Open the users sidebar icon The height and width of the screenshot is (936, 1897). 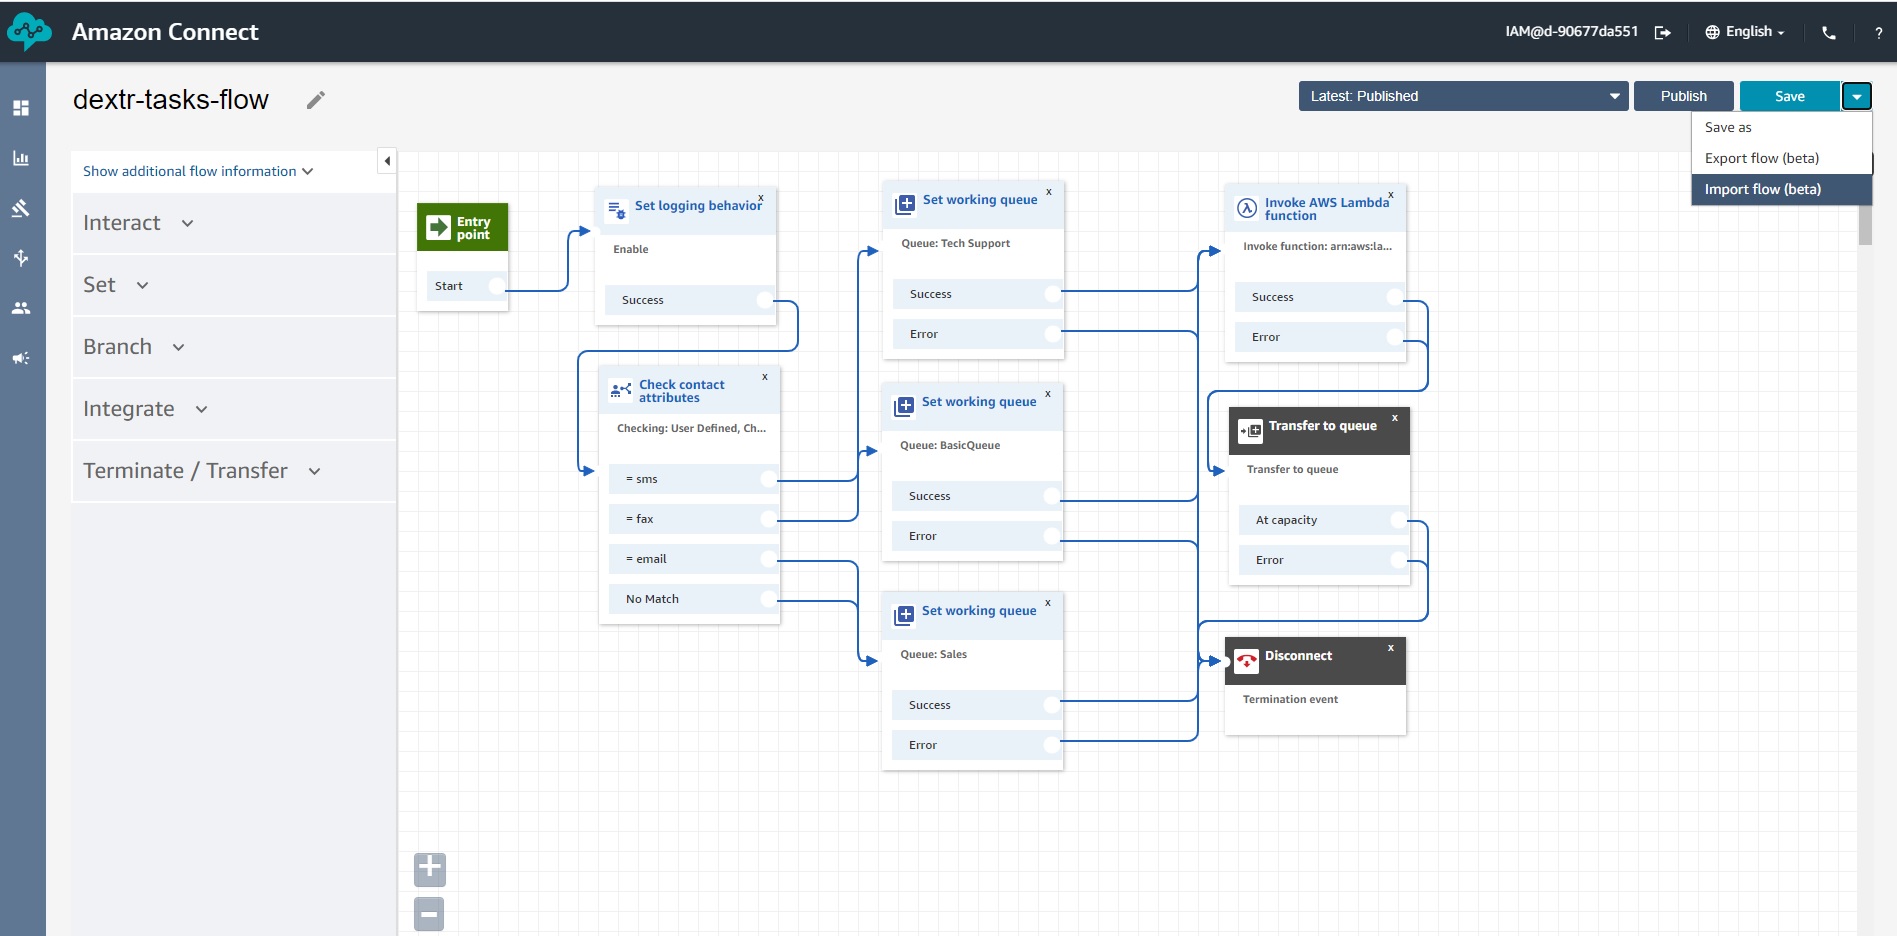20,308
